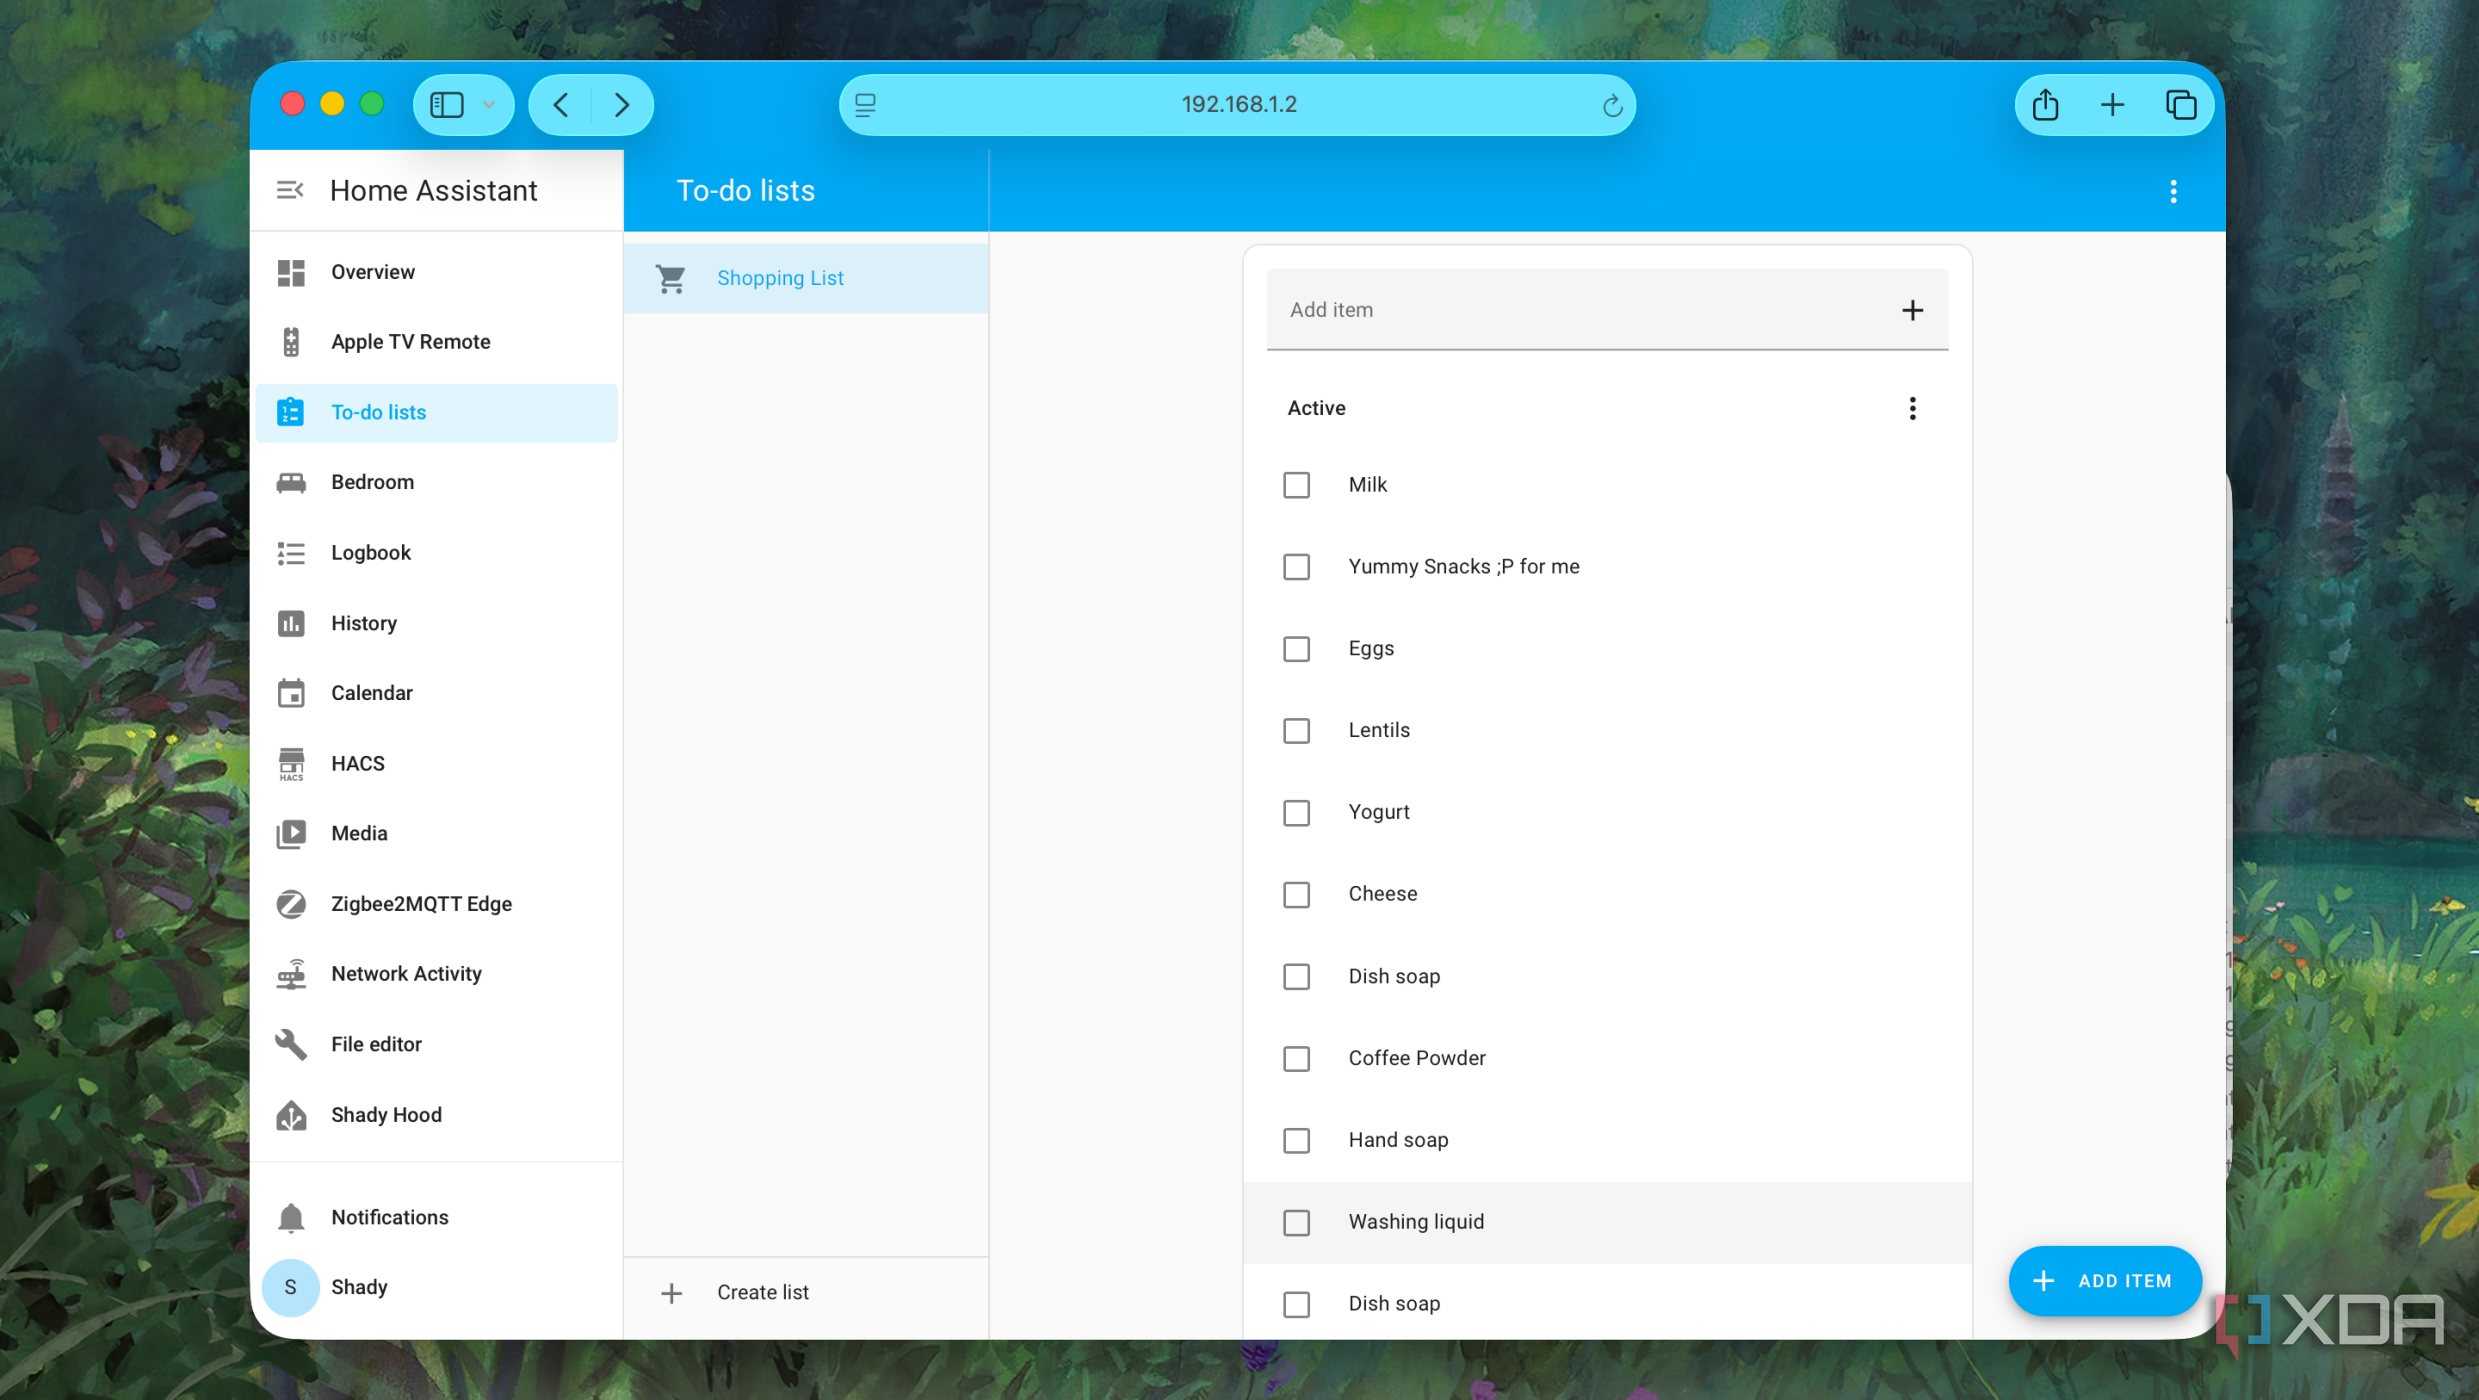Open Apple TV Remote panel icon

click(291, 342)
